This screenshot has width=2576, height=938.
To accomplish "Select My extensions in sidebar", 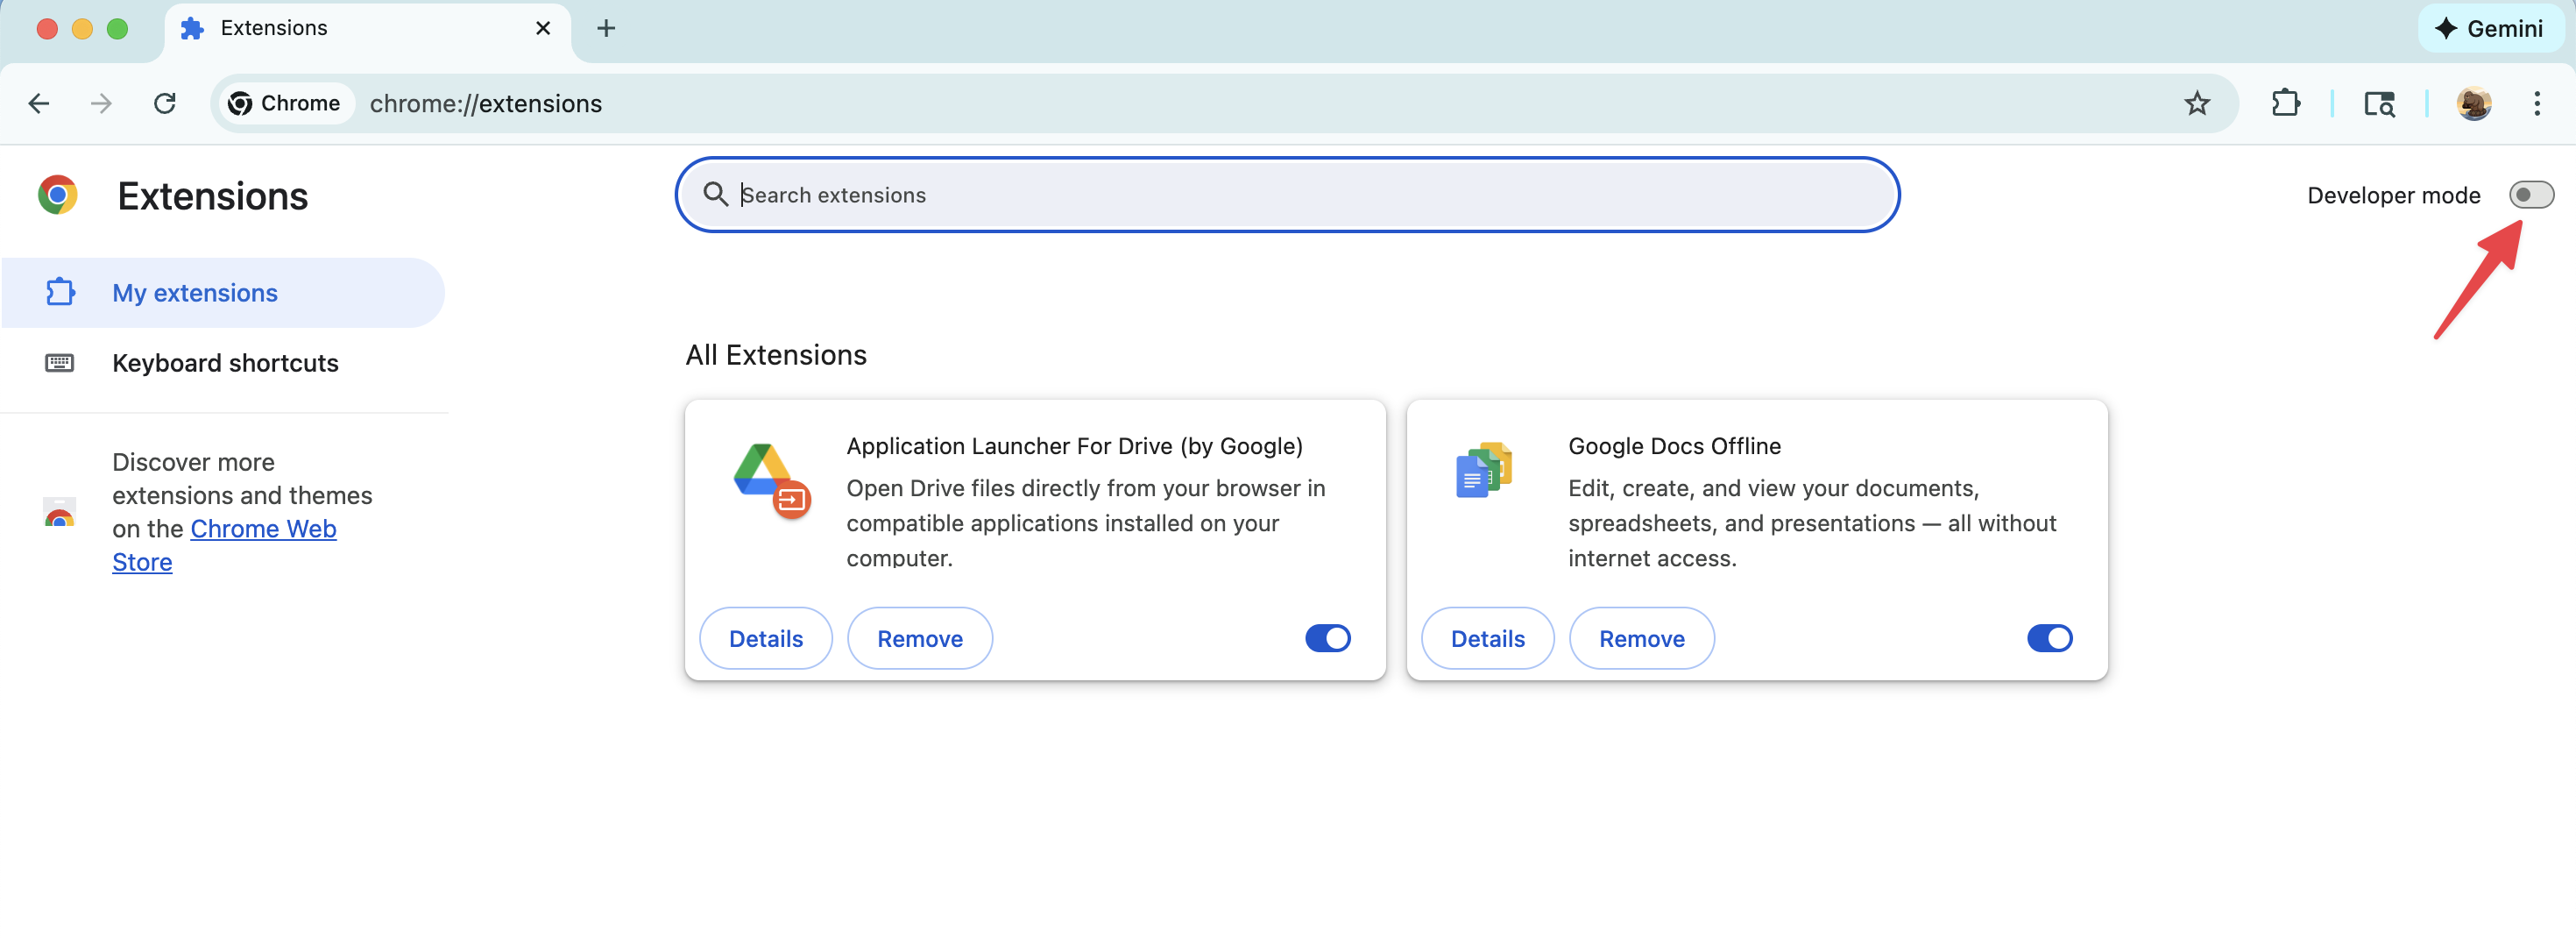I will (195, 293).
